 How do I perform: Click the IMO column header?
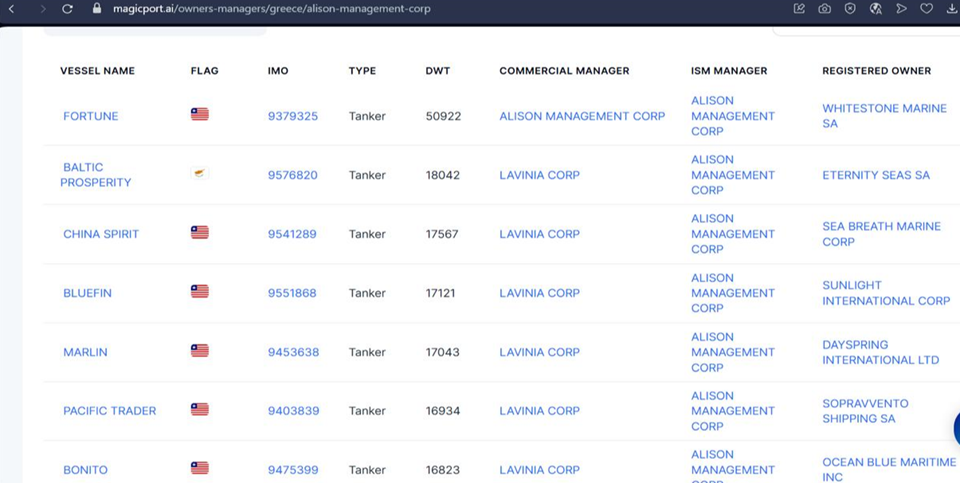click(x=278, y=70)
